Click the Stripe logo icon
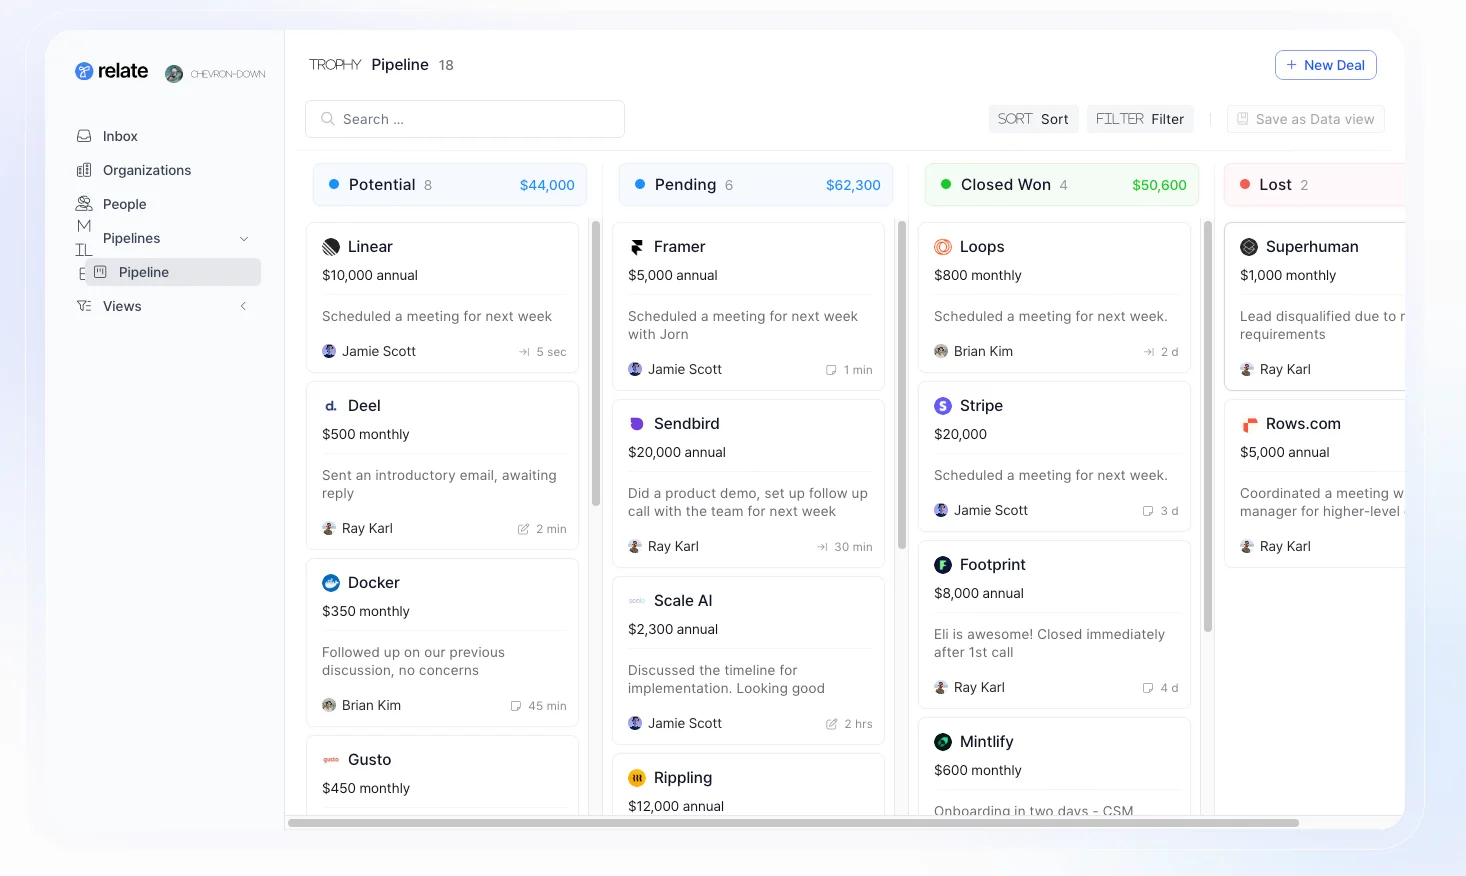The width and height of the screenshot is (1466, 876). pos(942,406)
